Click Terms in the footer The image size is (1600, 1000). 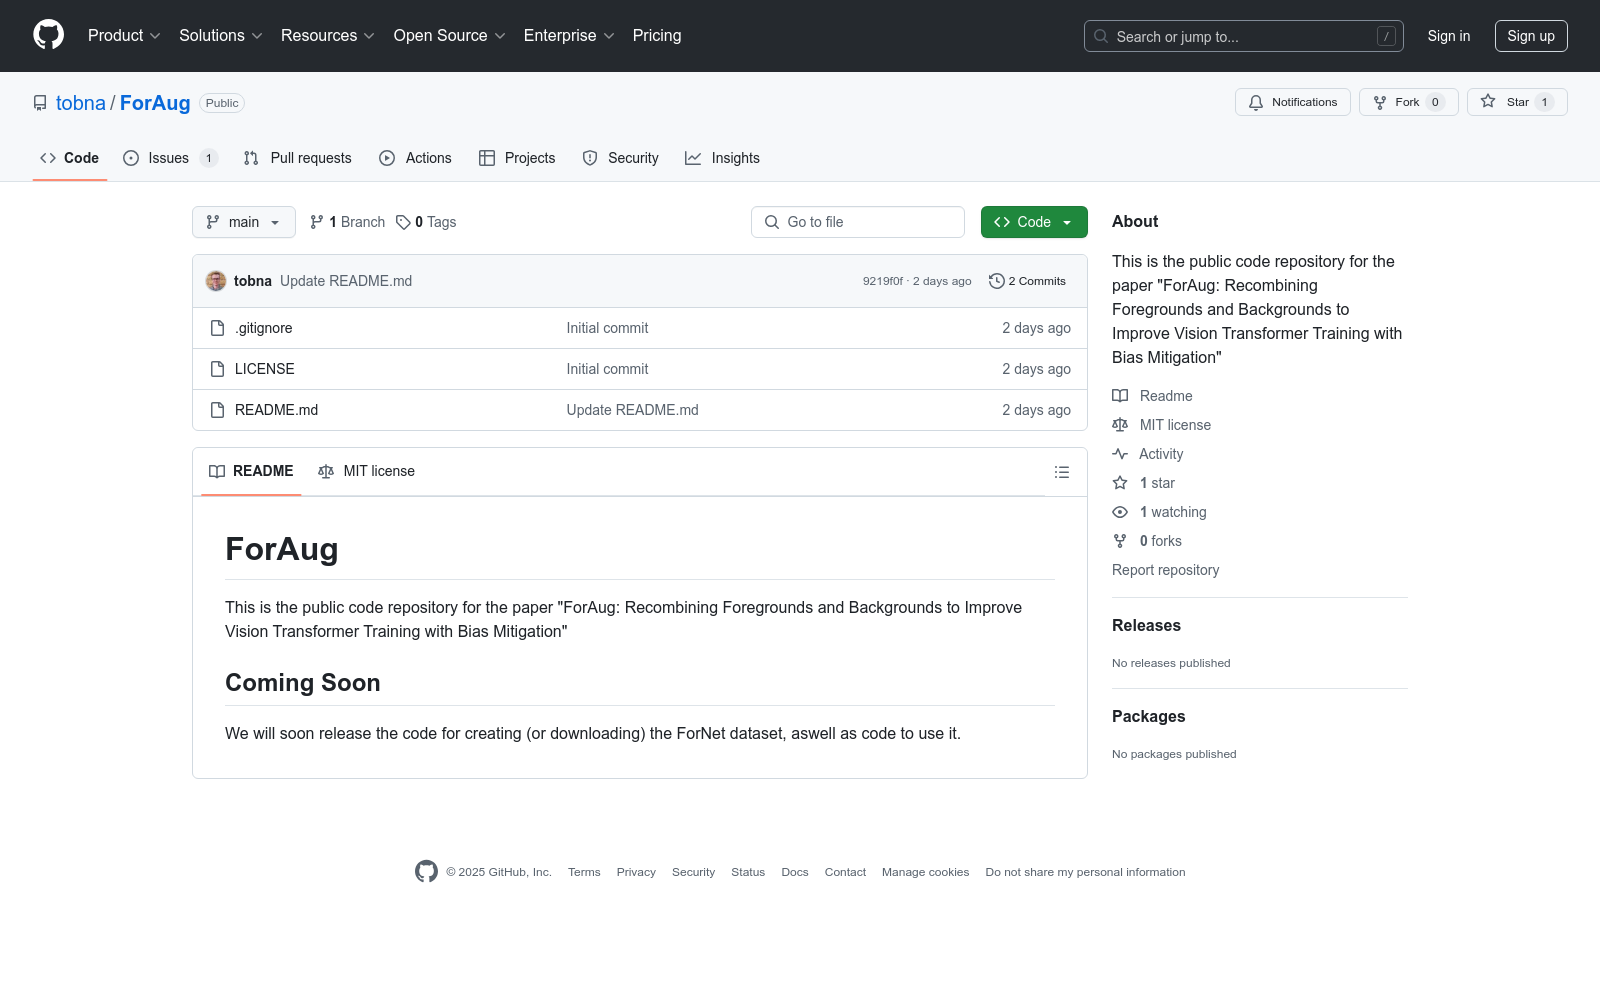584,872
